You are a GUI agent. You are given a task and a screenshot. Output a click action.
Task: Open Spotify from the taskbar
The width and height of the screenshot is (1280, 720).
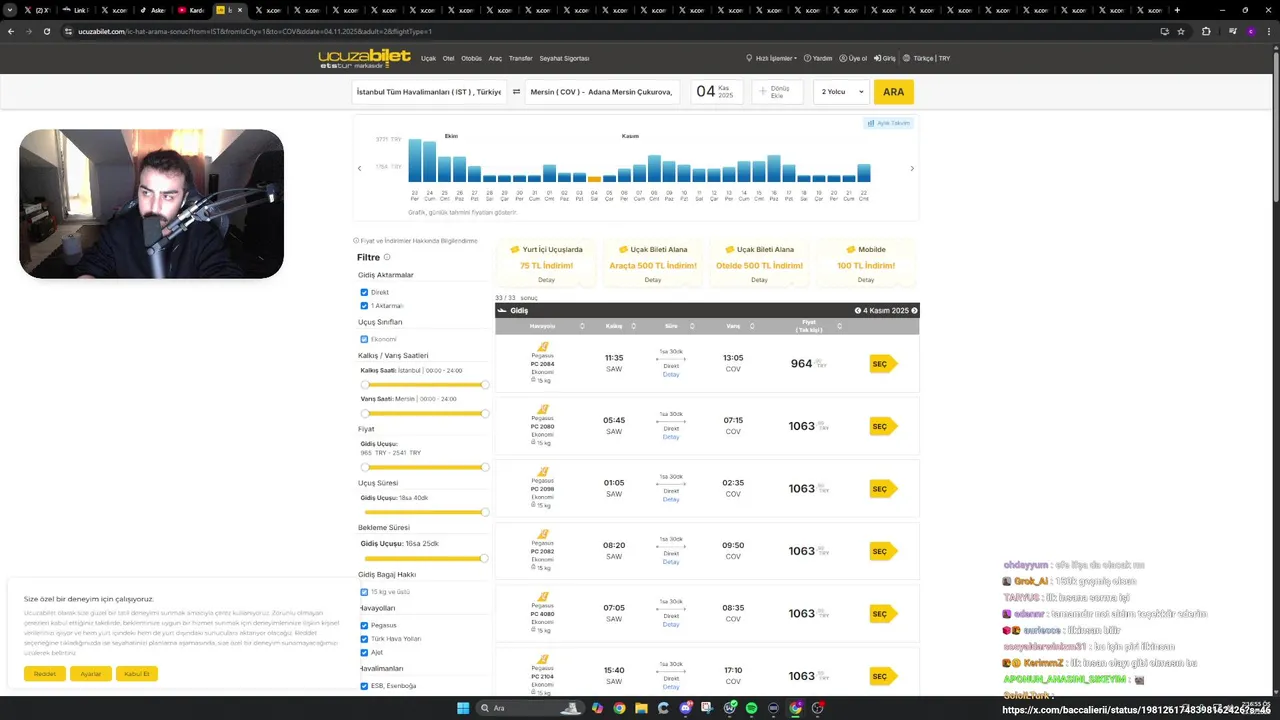click(x=751, y=708)
